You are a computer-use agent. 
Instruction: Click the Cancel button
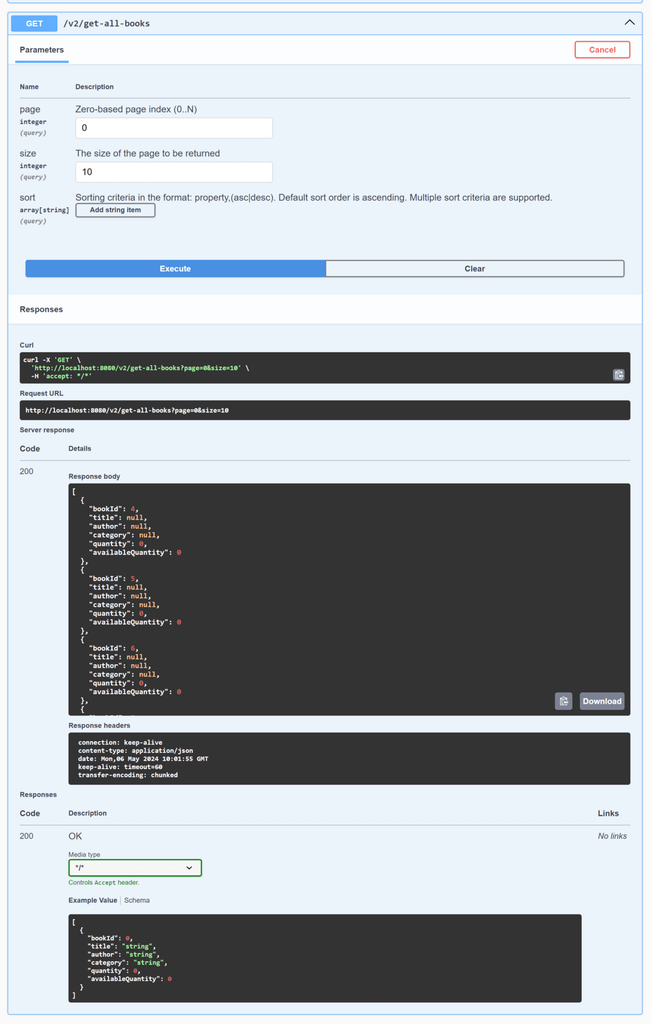tap(602, 50)
